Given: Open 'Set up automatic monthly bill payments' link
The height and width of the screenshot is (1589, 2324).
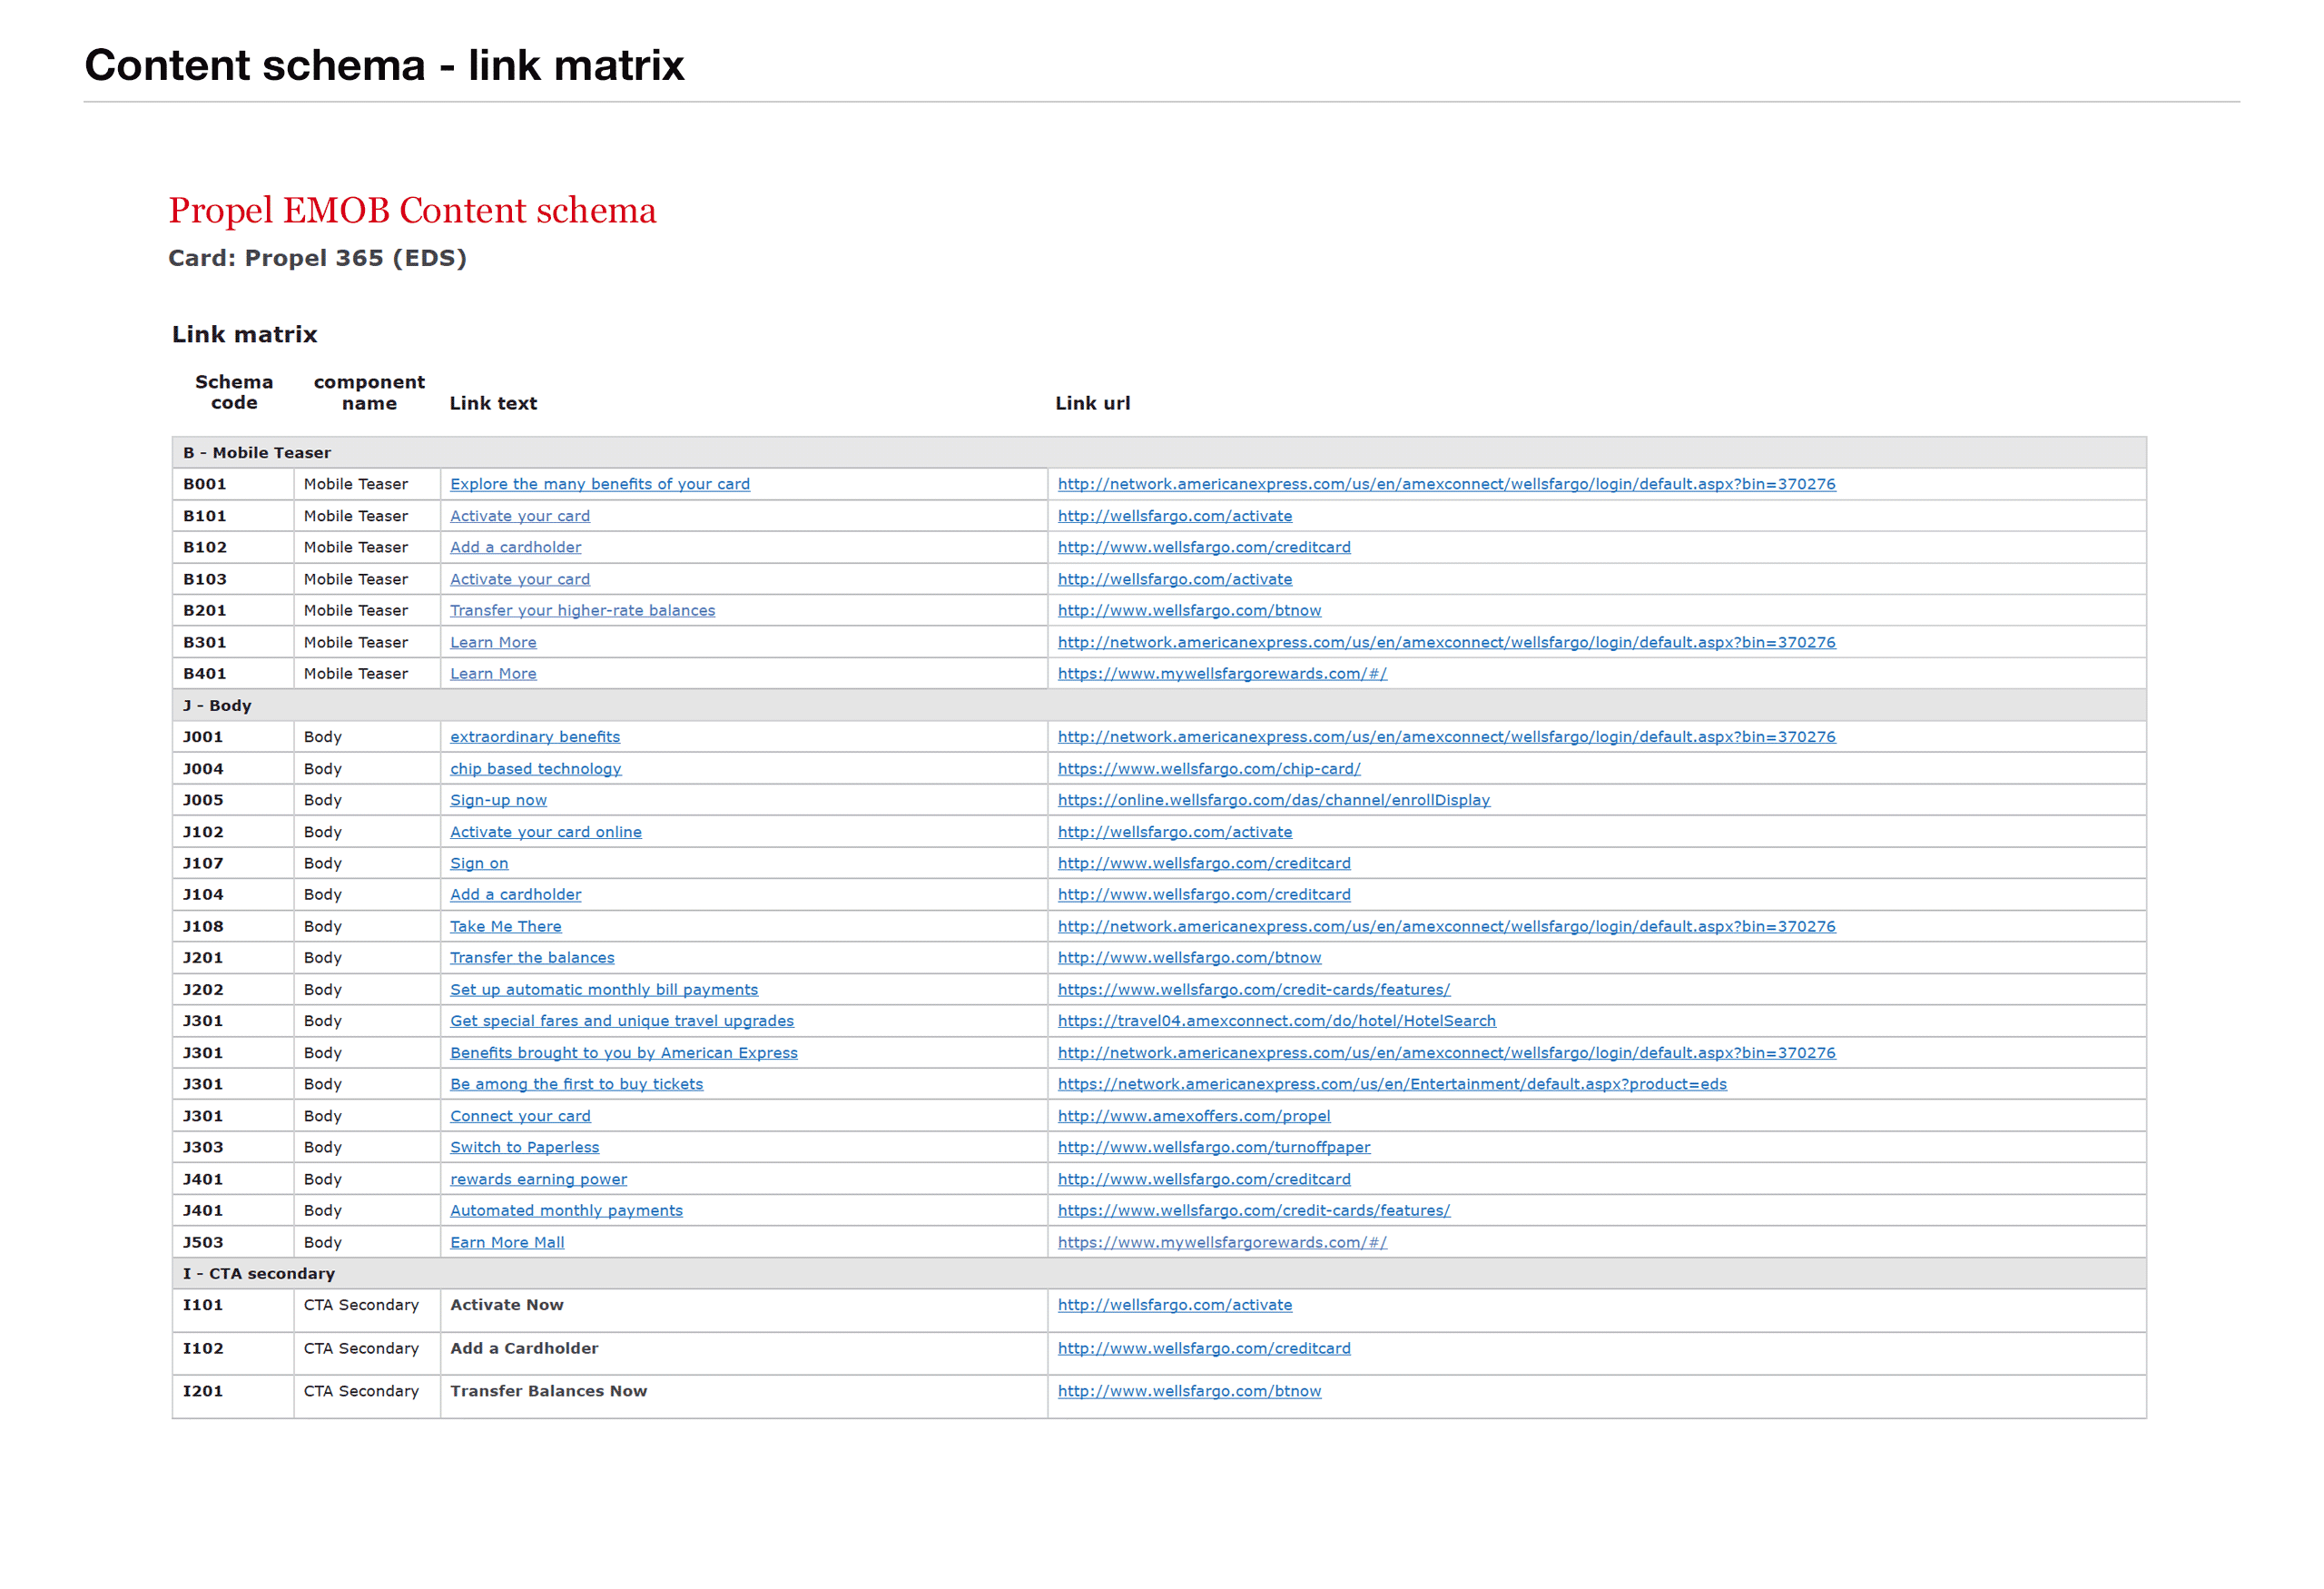Looking at the screenshot, I should pyautogui.click(x=603, y=990).
